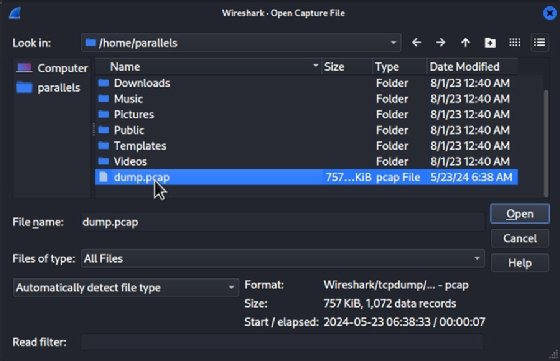Go forward folder arrow

pyautogui.click(x=441, y=43)
